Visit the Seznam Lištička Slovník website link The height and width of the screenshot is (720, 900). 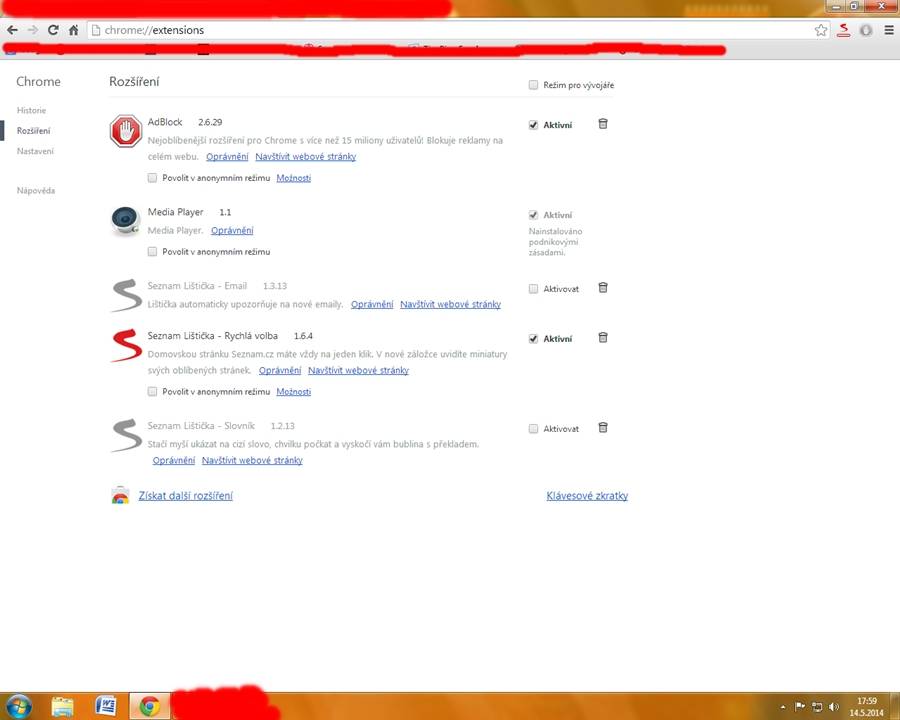coord(253,460)
